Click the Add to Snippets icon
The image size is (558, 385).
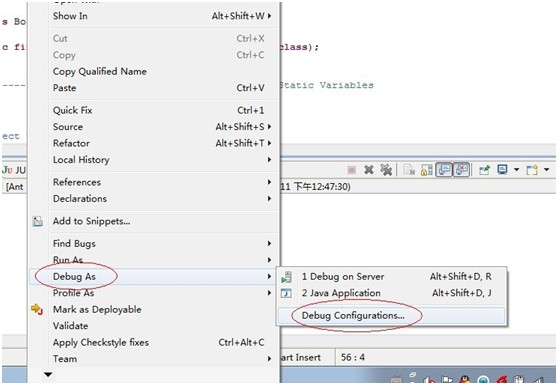coord(38,221)
